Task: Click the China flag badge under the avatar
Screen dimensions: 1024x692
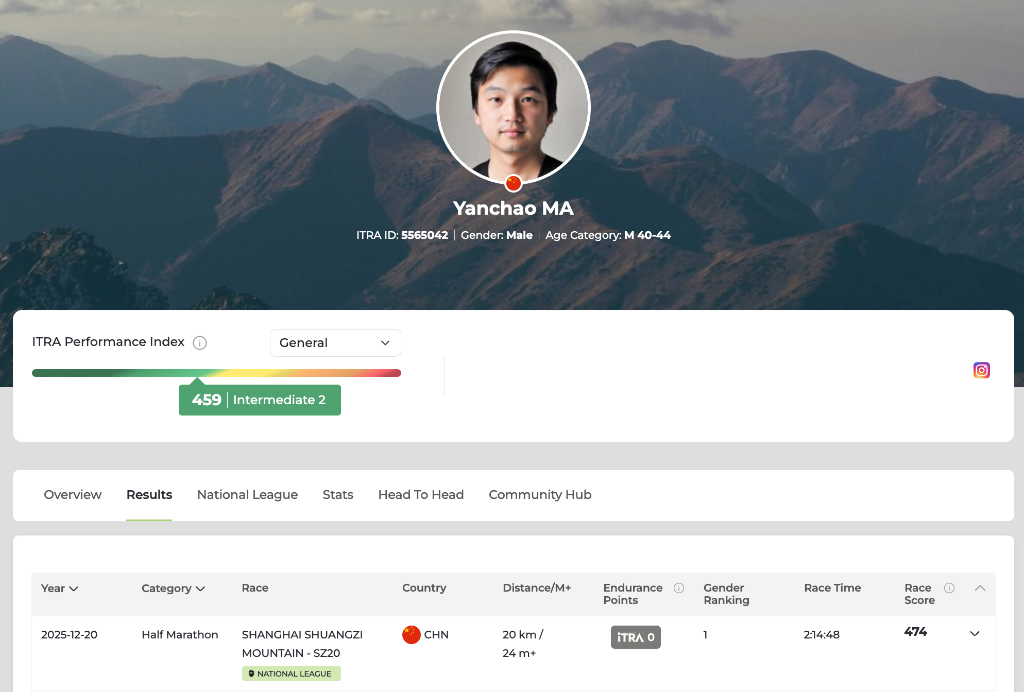Action: click(x=513, y=183)
